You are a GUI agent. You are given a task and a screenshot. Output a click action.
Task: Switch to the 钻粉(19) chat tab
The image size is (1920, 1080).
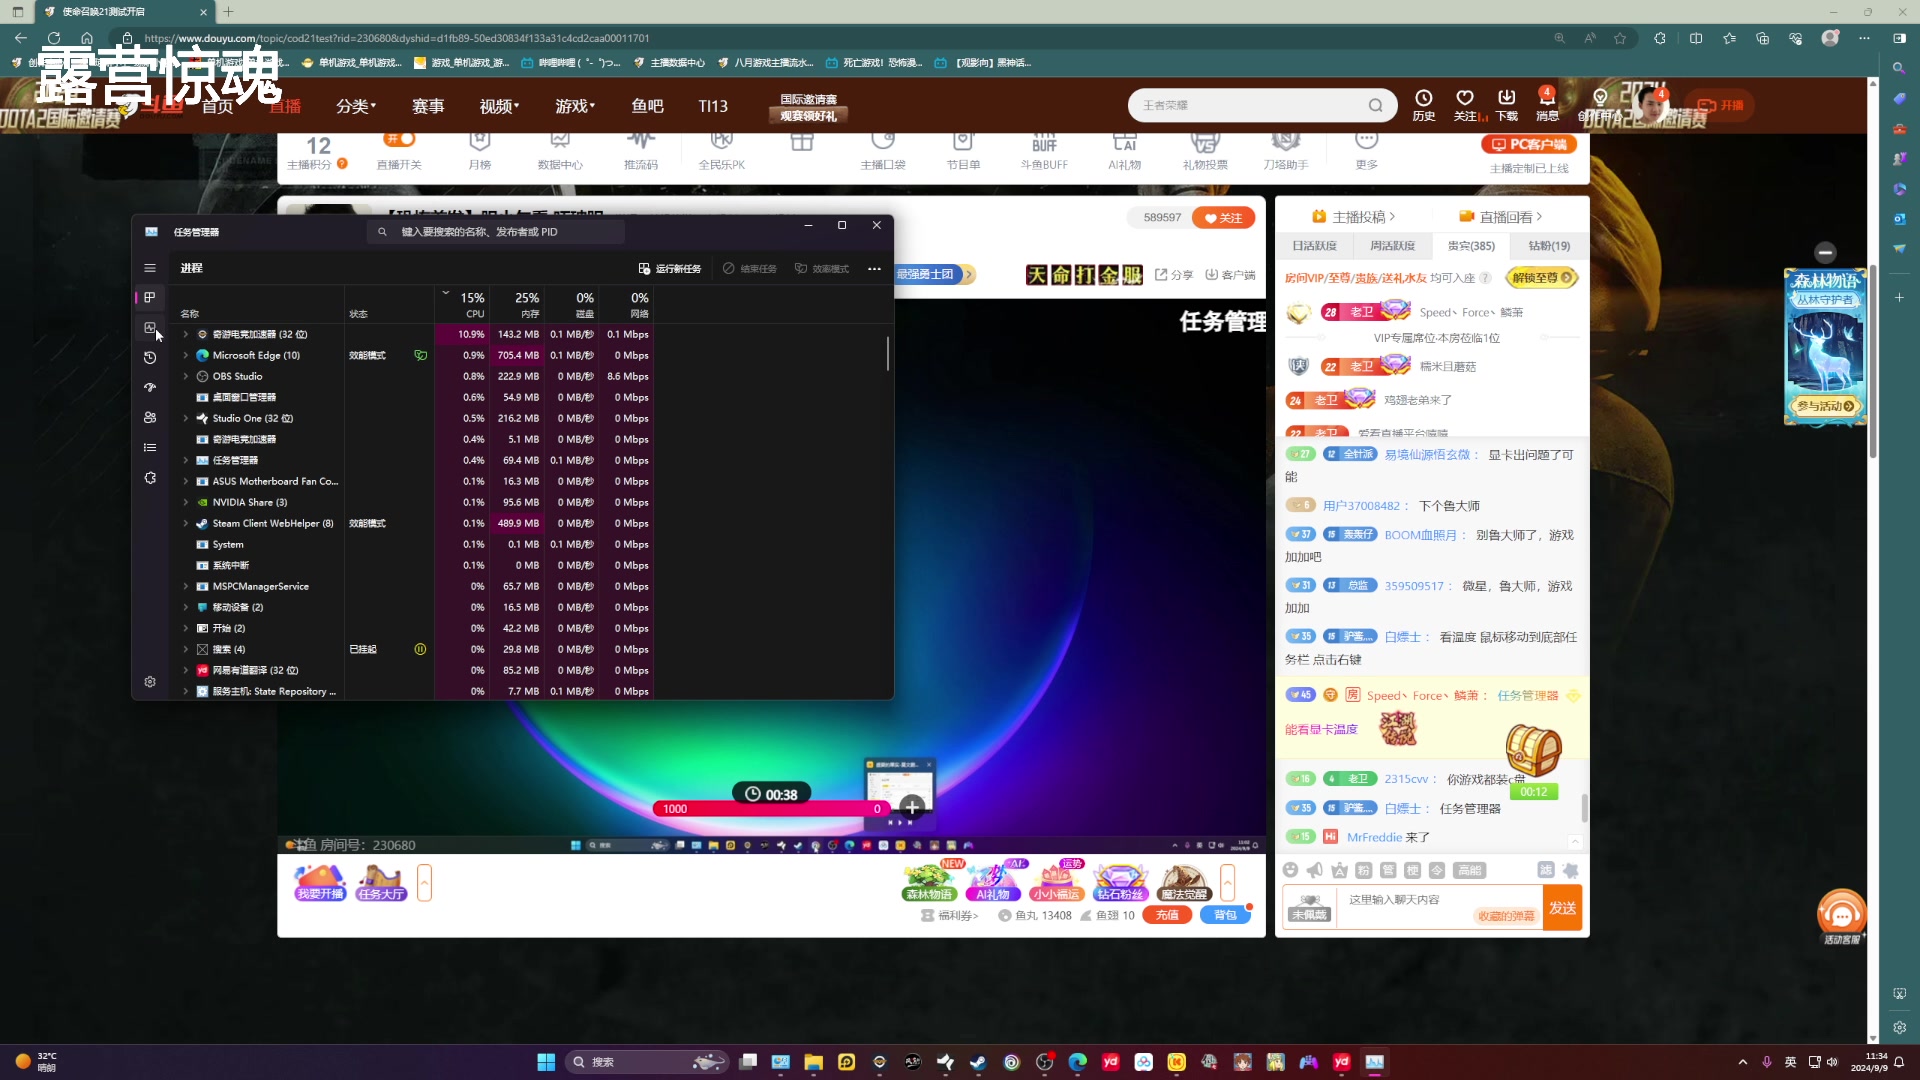point(1548,245)
